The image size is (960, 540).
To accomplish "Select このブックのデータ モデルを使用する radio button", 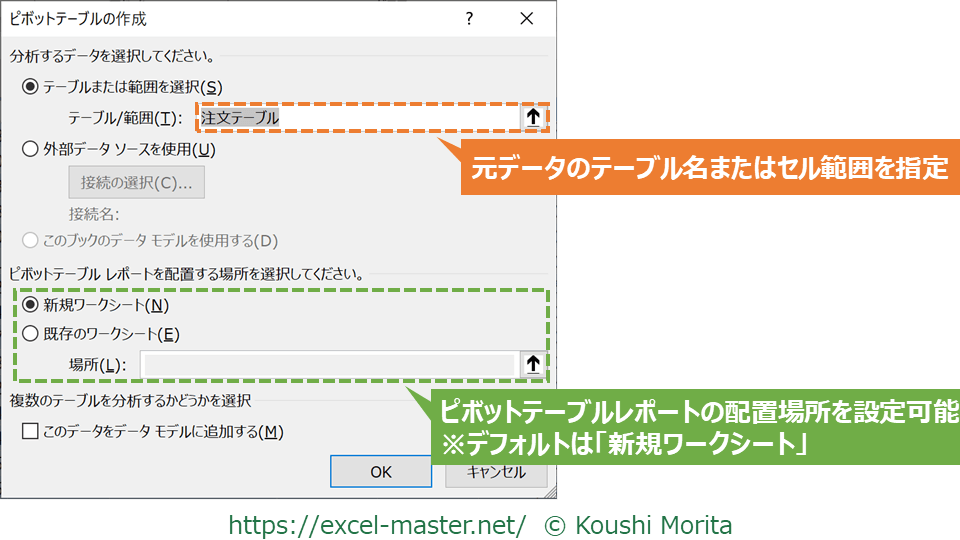I will pyautogui.click(x=30, y=240).
